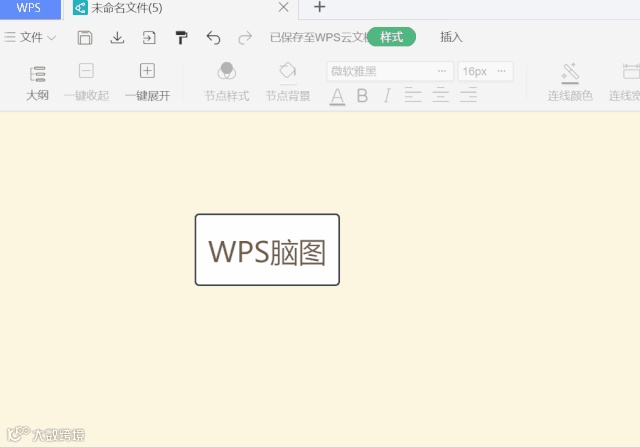Image resolution: width=640 pixels, height=448 pixels.
Task: Redo the last action
Action: (x=245, y=38)
